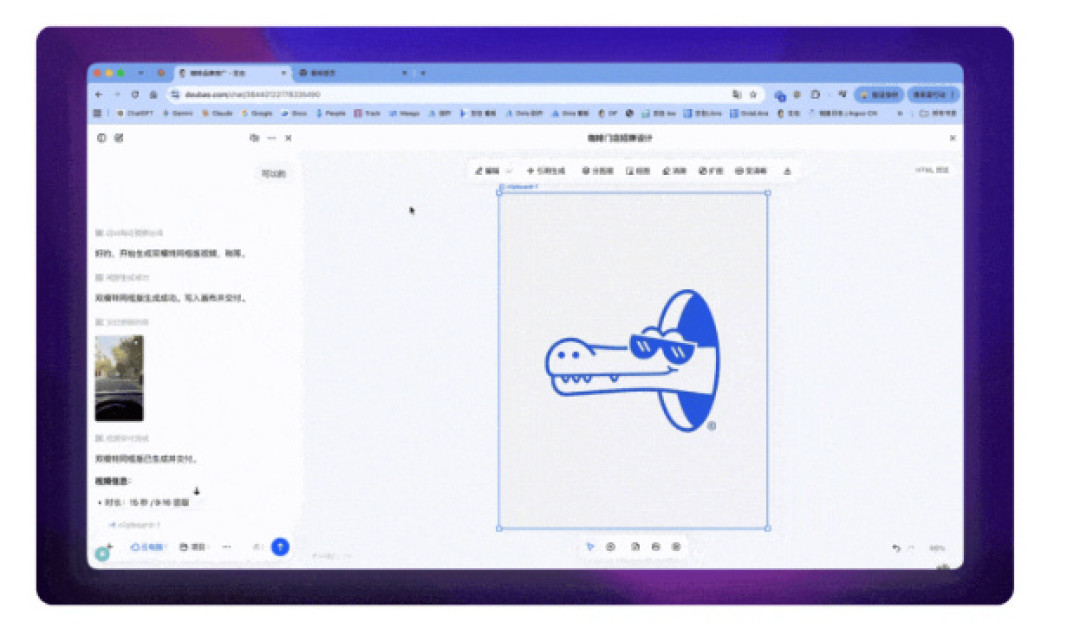Click the translate page icon in address bar
Viewport: 1080px width, 641px height.
737,94
